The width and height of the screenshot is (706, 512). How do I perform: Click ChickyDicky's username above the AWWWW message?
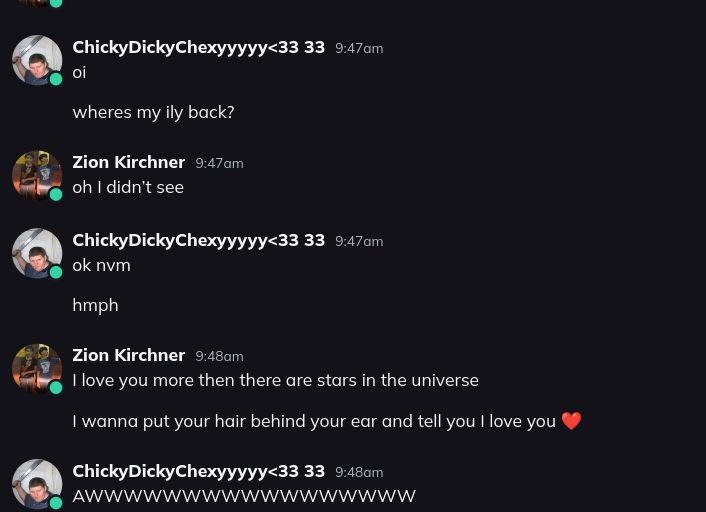pos(198,471)
